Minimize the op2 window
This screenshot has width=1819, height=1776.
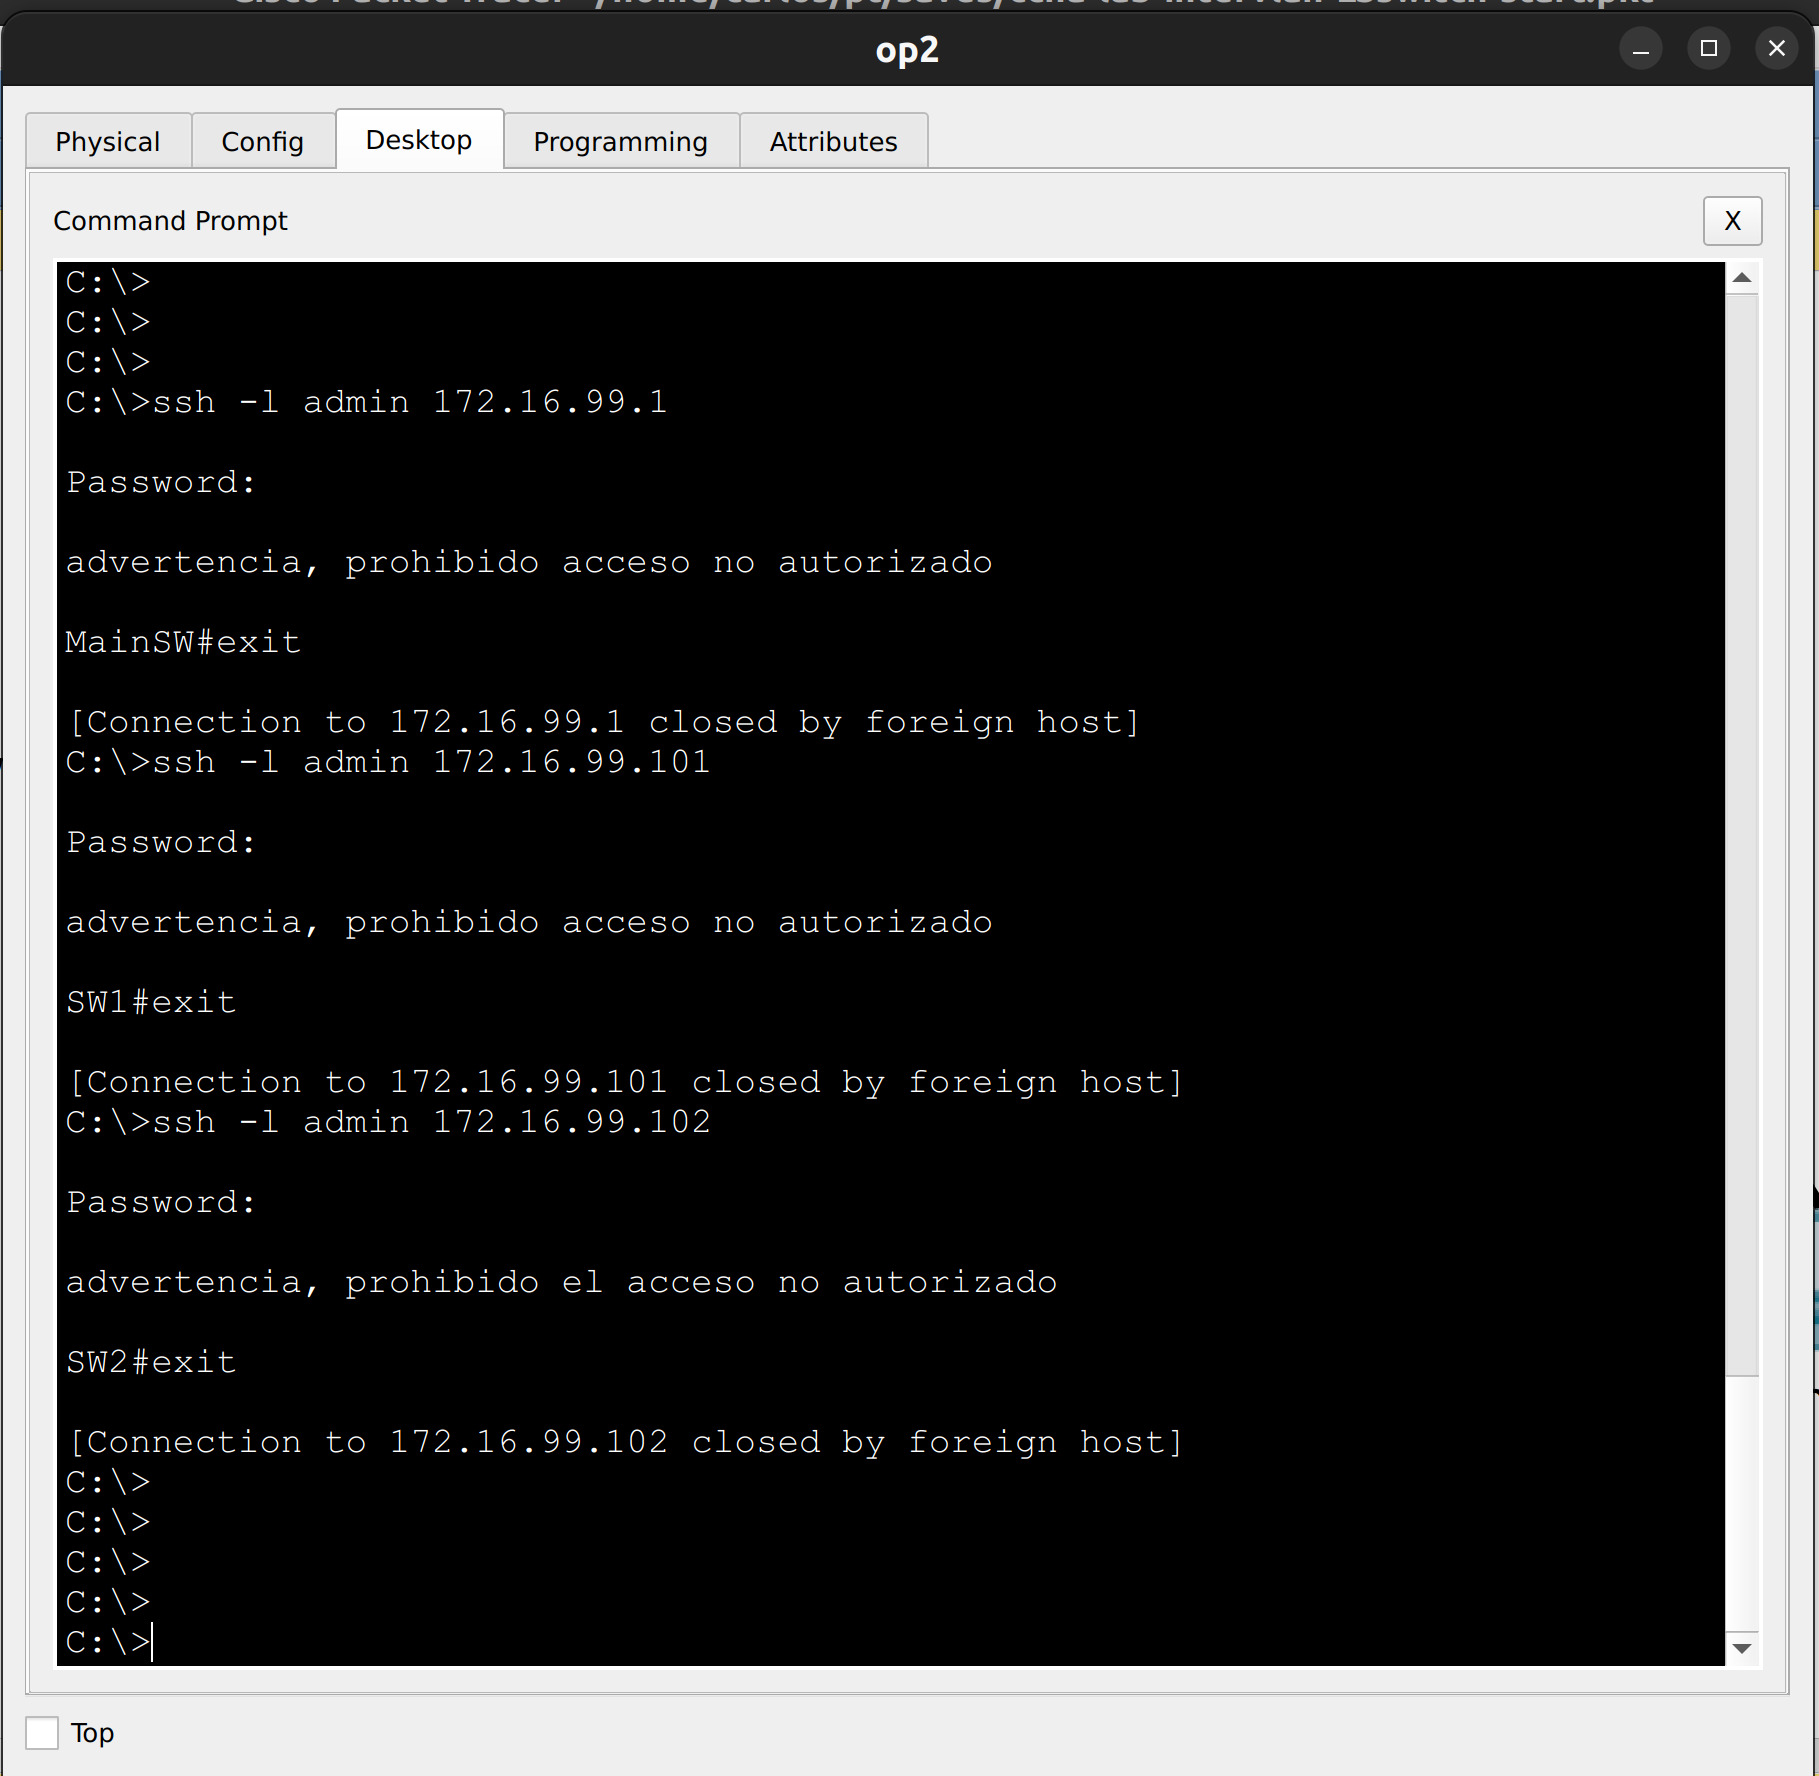pos(1640,47)
